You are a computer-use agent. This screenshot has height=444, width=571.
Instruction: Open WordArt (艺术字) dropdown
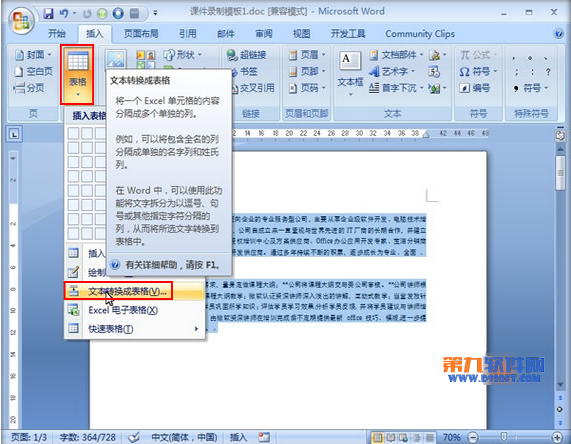point(392,71)
